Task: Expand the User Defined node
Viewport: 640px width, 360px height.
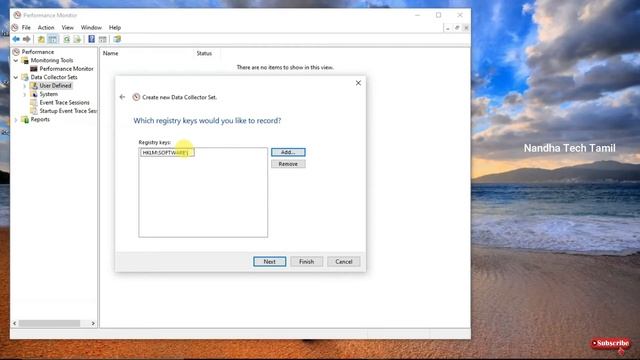Action: [x=24, y=86]
